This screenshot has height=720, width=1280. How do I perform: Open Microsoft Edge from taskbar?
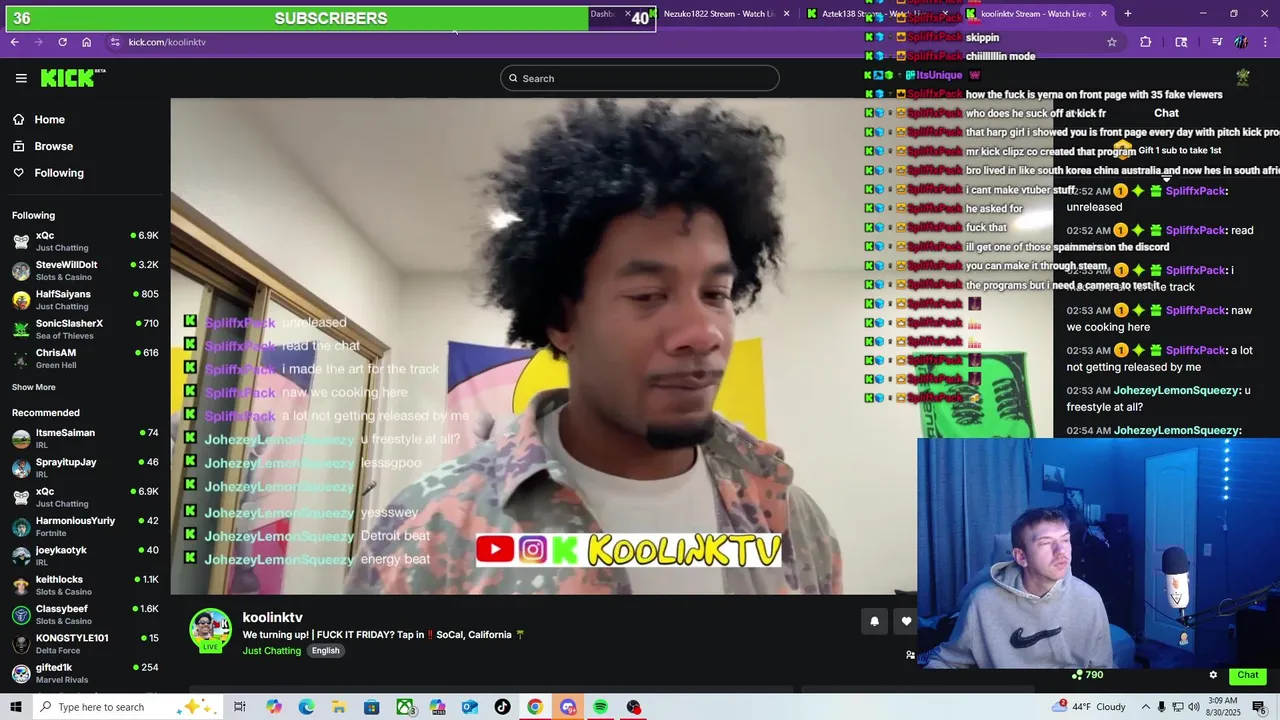306,707
